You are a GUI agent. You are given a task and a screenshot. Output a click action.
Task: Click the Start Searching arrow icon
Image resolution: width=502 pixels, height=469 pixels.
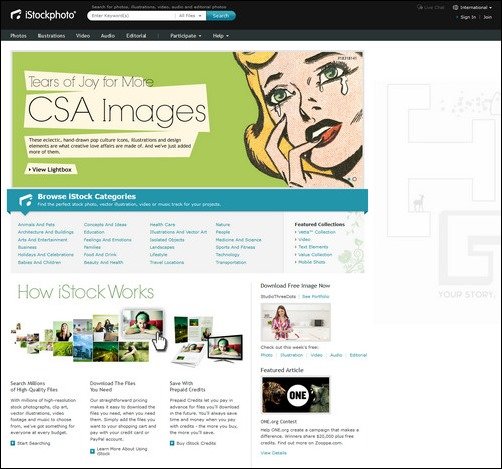(x=13, y=443)
